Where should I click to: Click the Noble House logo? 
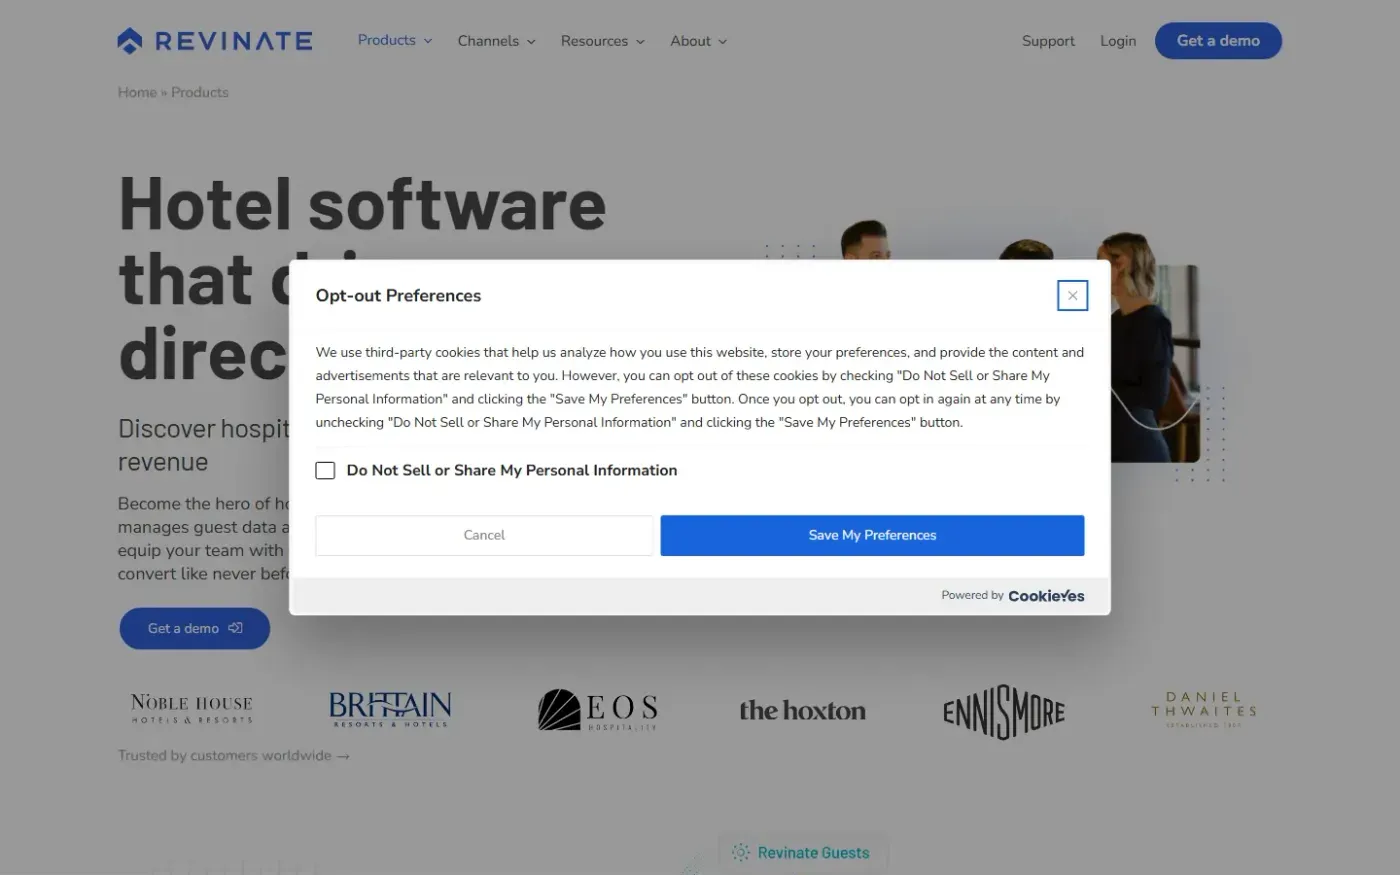pos(191,709)
